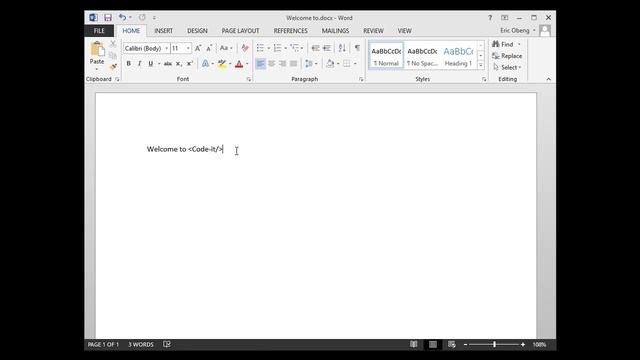640x360 pixels.
Task: Clear all formatting with the eraser icon
Action: (x=244, y=48)
